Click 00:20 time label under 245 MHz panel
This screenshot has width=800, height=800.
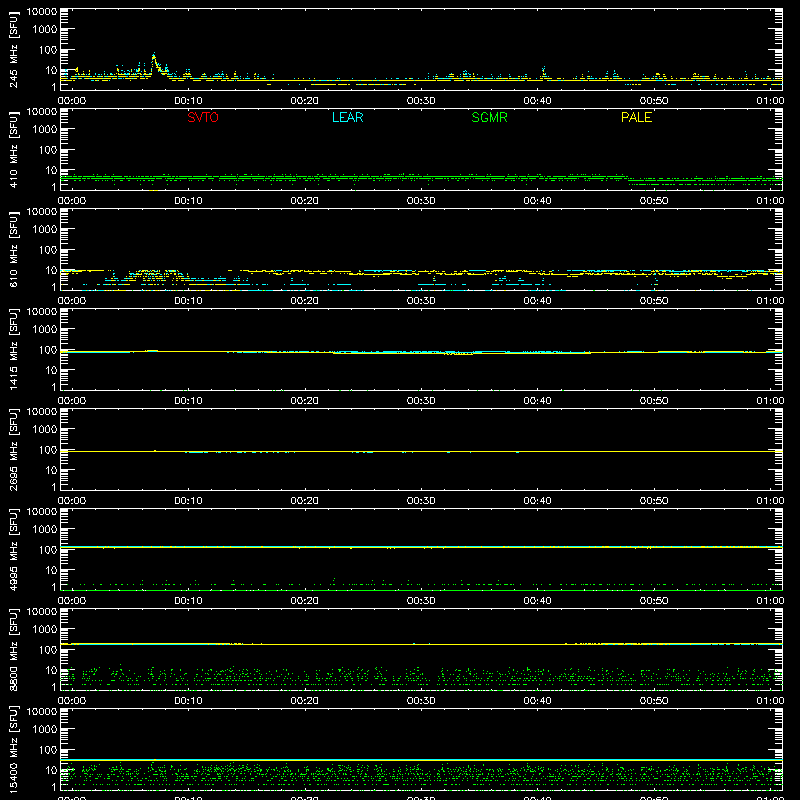305,101
